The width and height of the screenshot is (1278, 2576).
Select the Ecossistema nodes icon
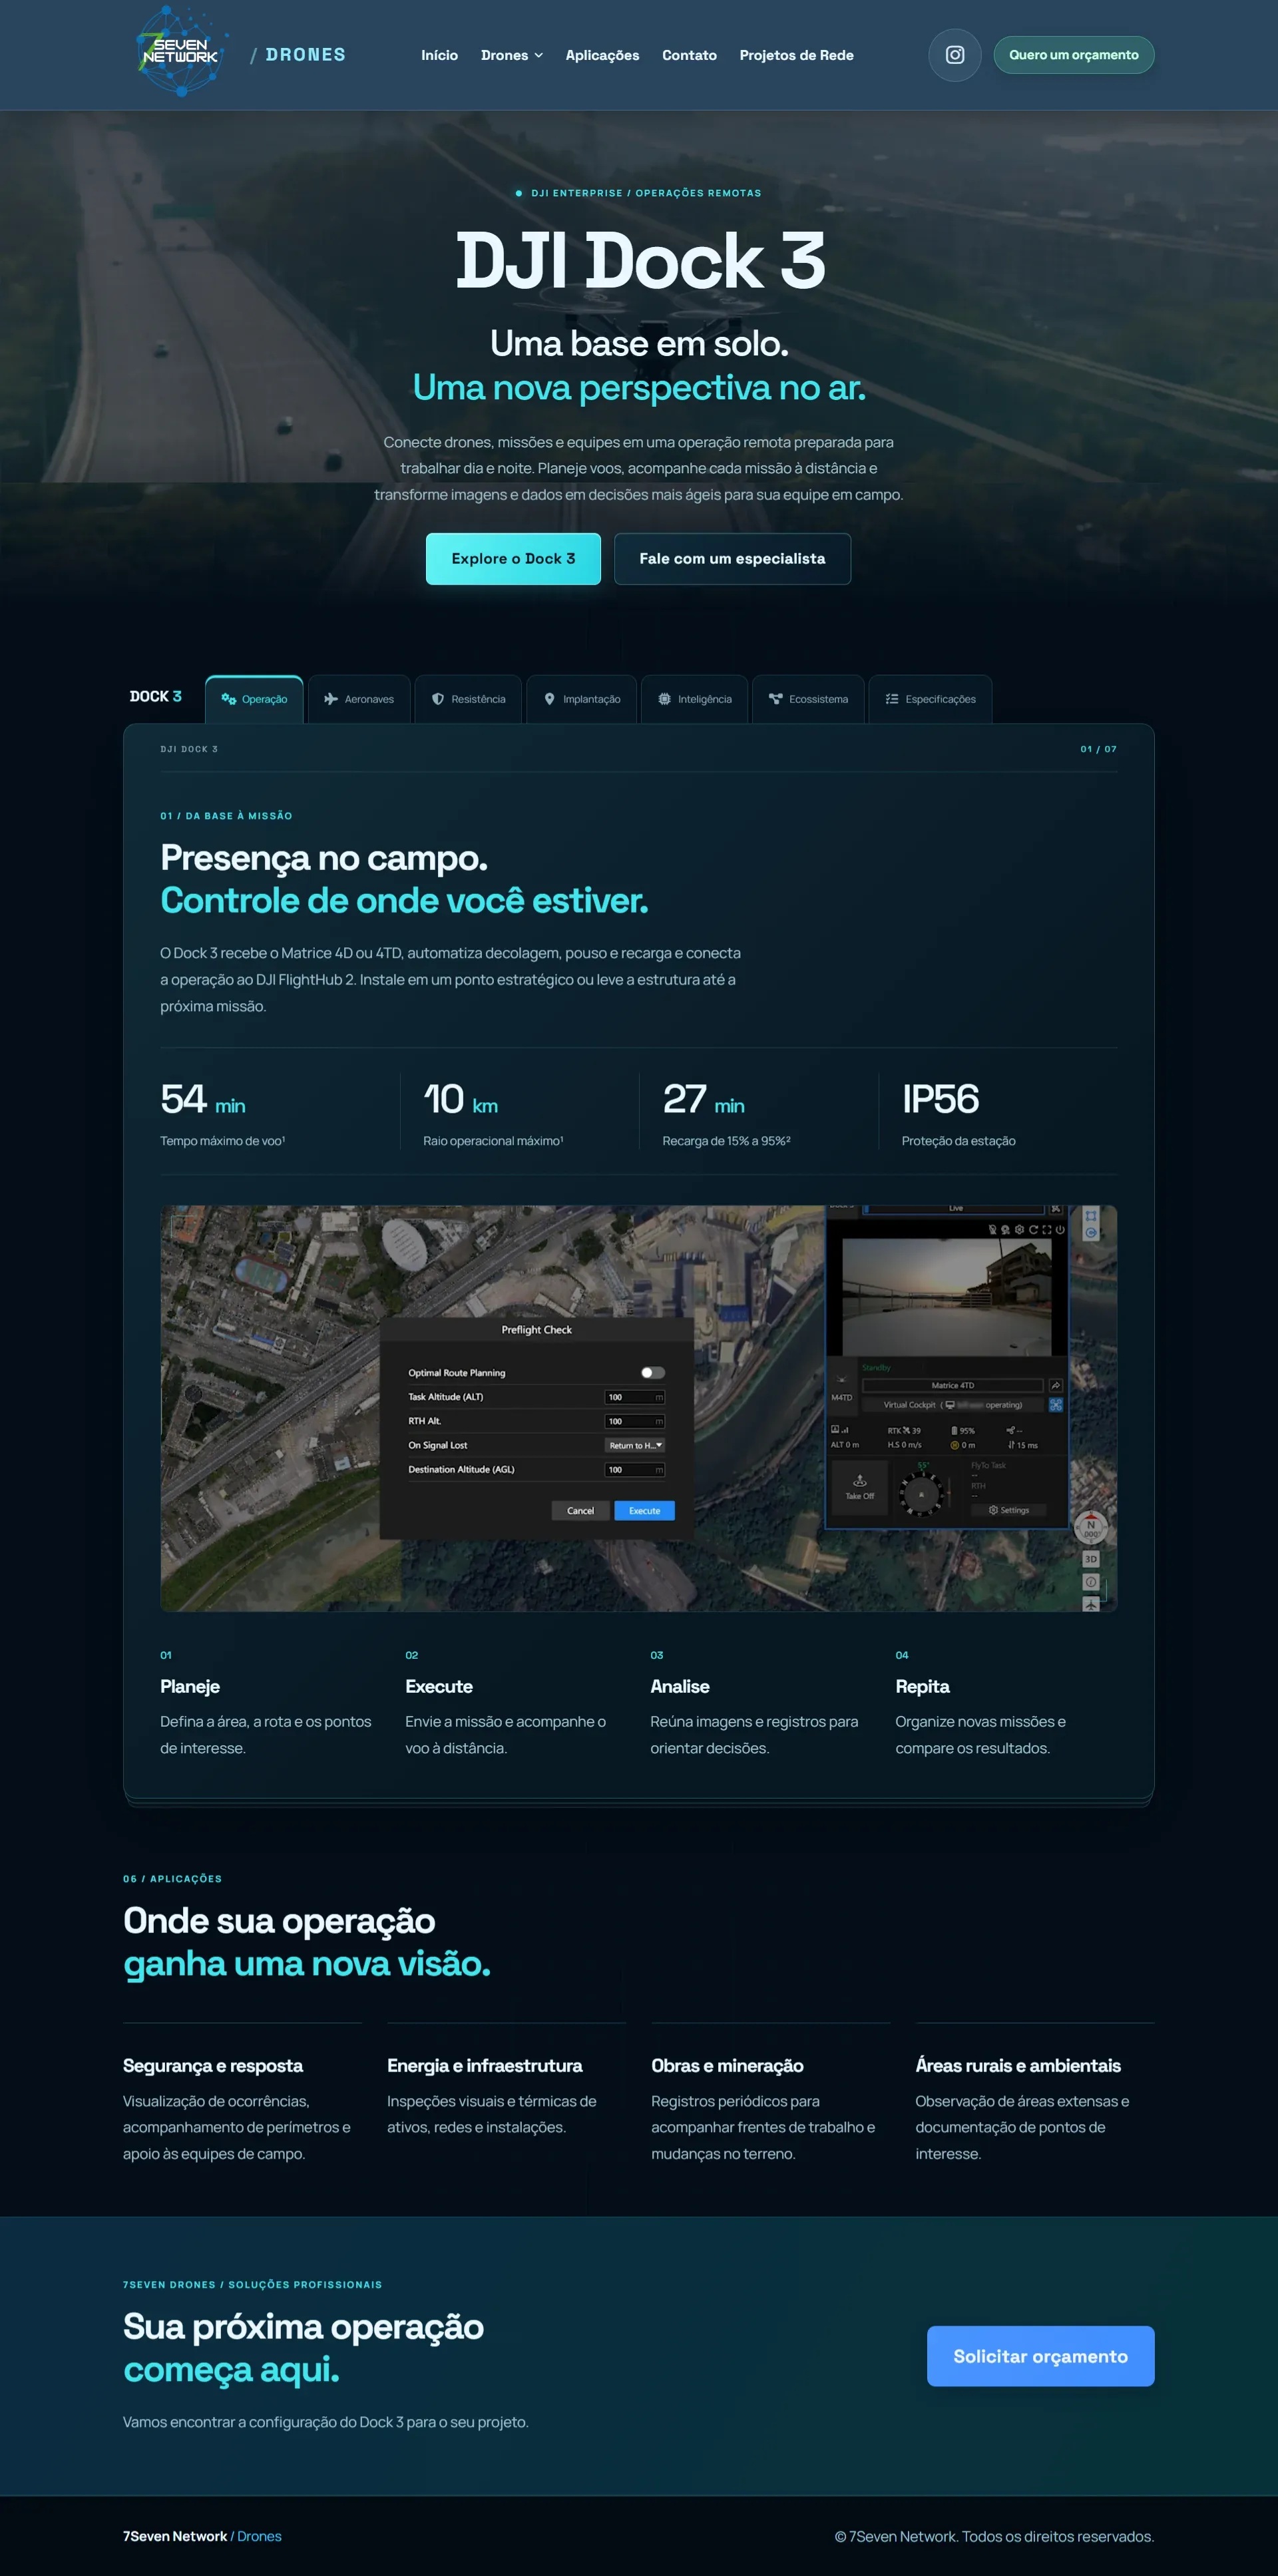coord(775,699)
